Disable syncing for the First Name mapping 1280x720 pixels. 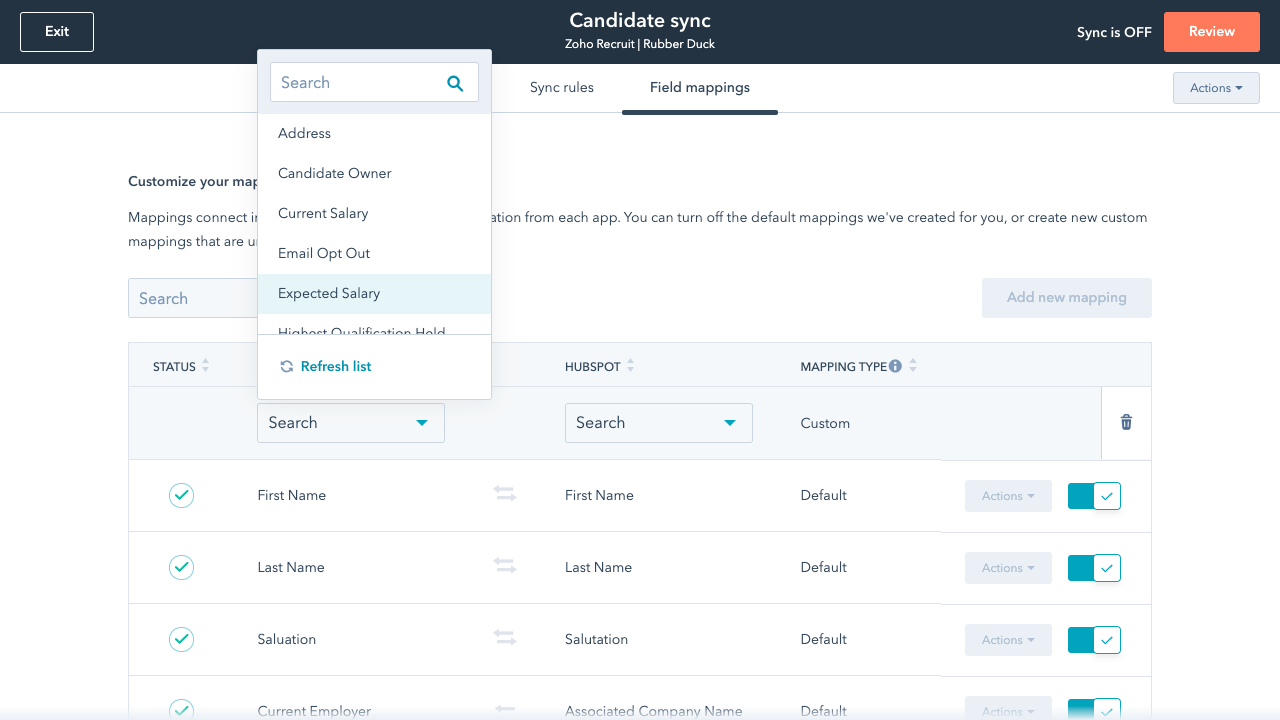pos(1094,495)
